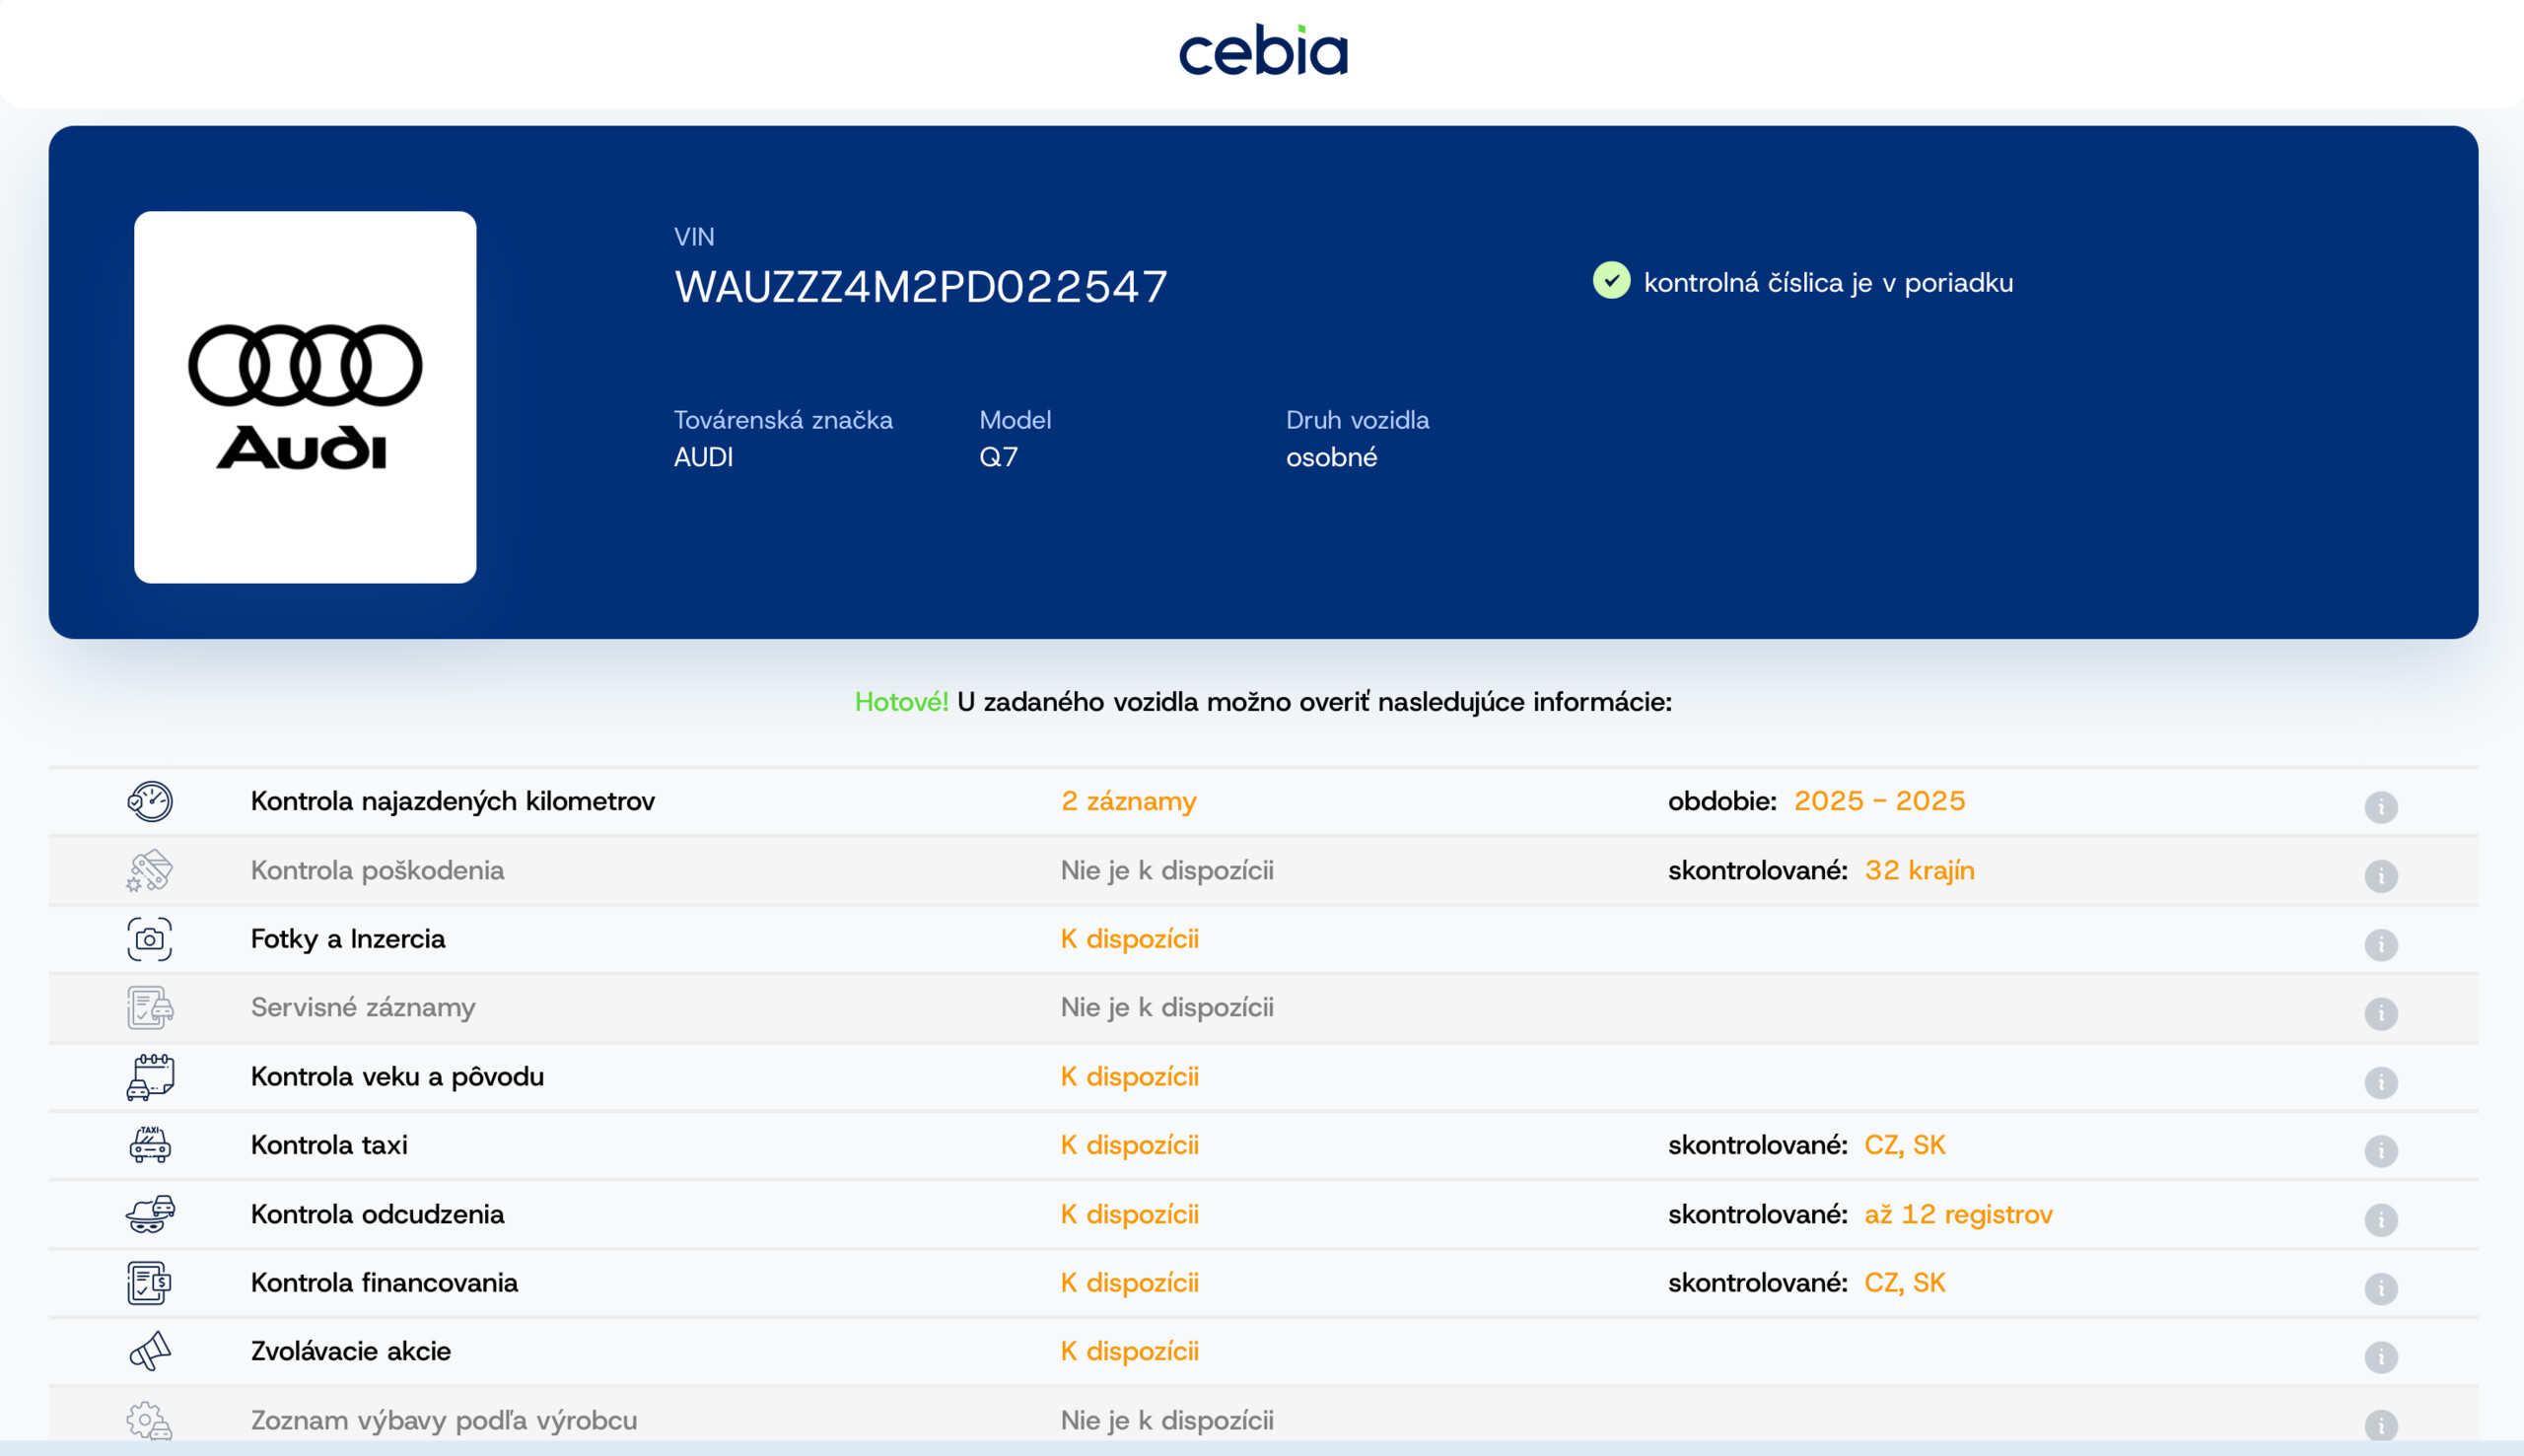2524x1456 pixels.
Task: Click the Zvolávacie akcie row label
Action: (x=350, y=1351)
